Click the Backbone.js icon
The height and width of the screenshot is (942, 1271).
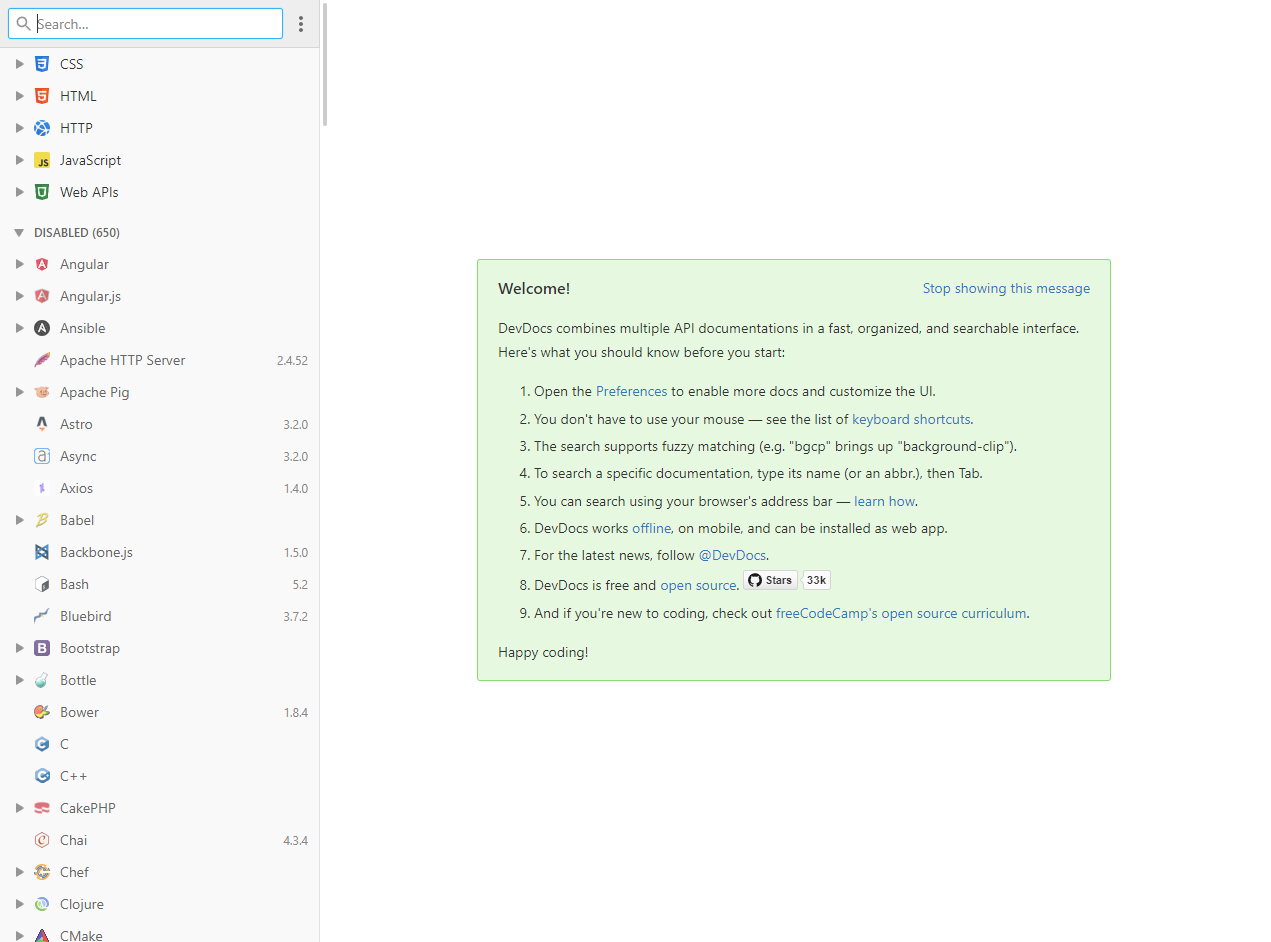tap(42, 552)
